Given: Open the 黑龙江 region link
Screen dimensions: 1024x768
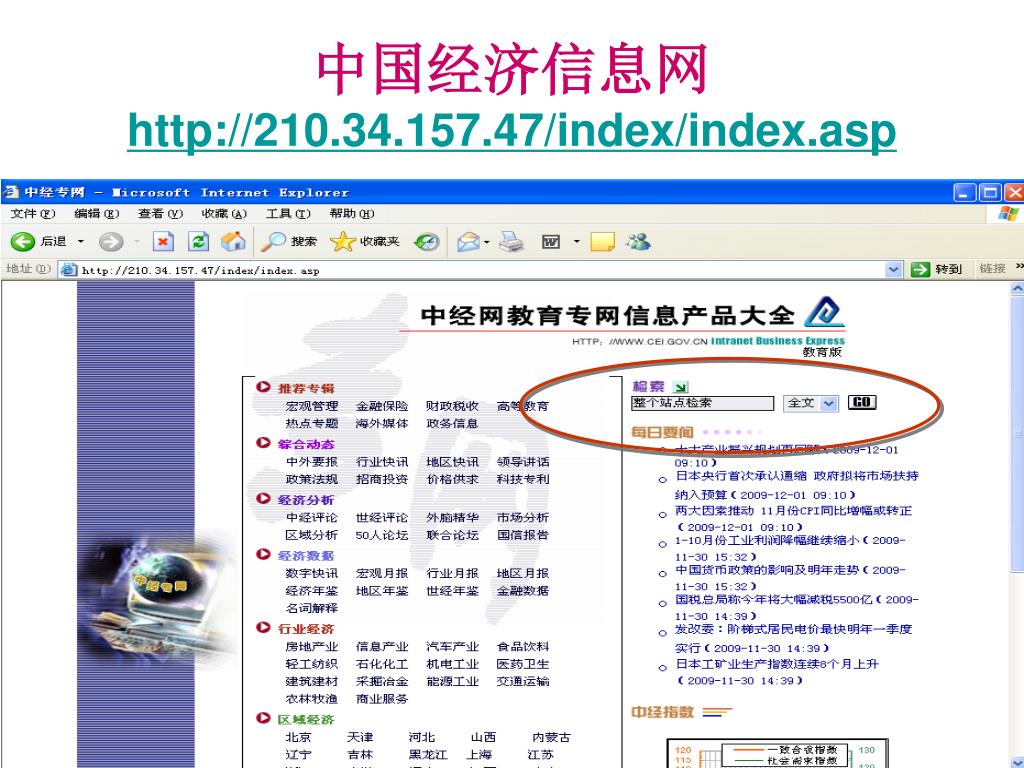Looking at the screenshot, I should 428,754.
